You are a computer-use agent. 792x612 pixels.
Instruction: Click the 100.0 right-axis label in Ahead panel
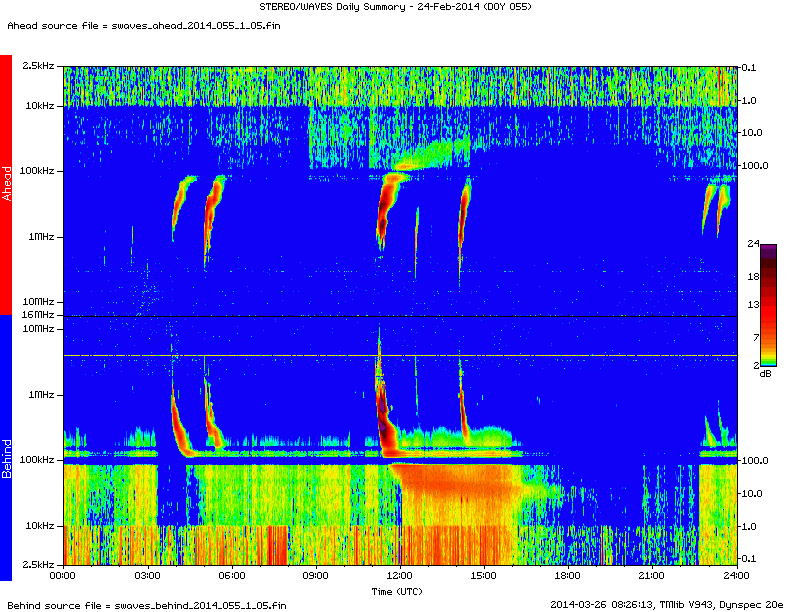pyautogui.click(x=755, y=166)
